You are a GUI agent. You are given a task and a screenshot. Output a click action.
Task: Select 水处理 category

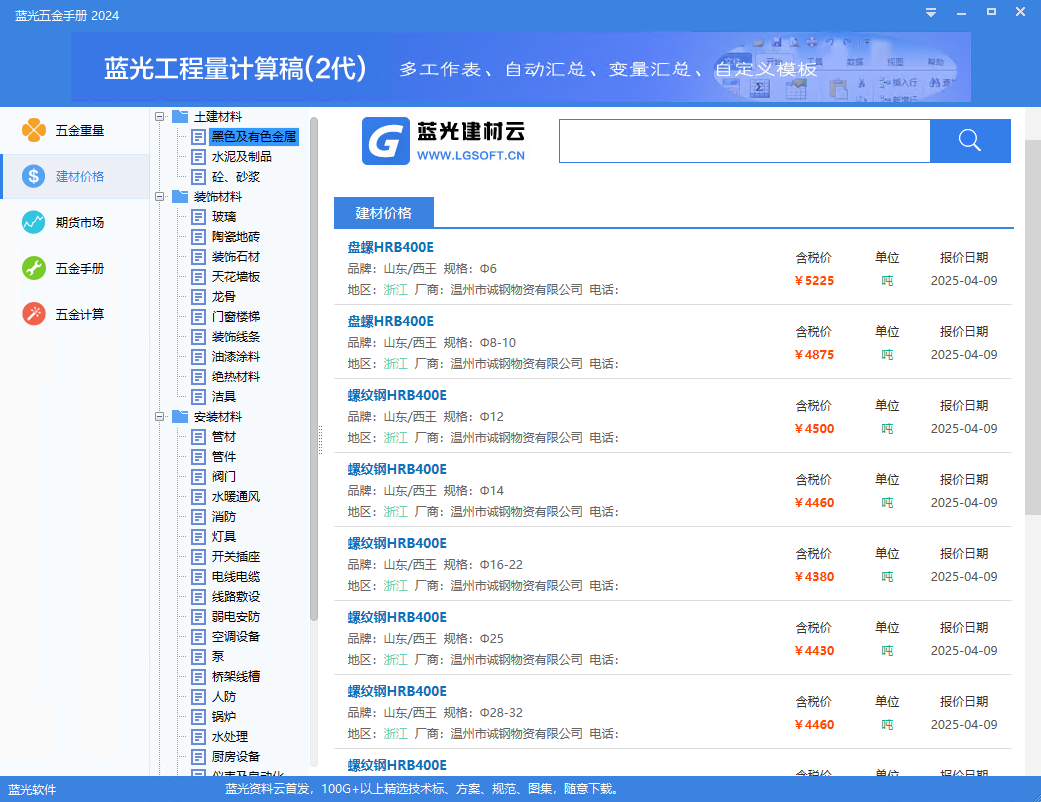pos(230,736)
